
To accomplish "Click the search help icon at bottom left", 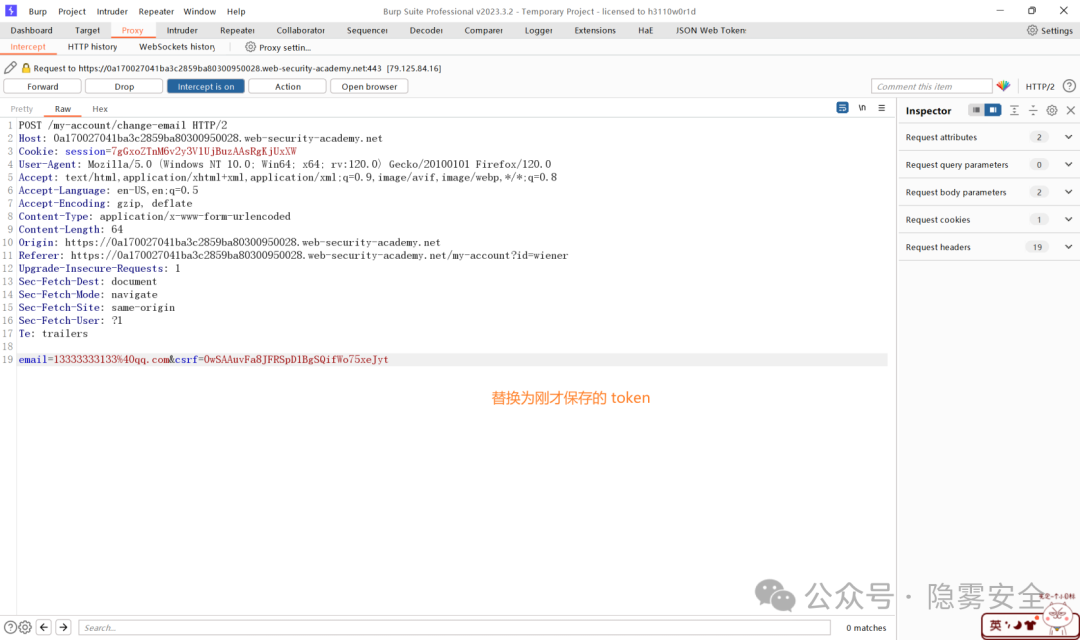I will [10, 627].
